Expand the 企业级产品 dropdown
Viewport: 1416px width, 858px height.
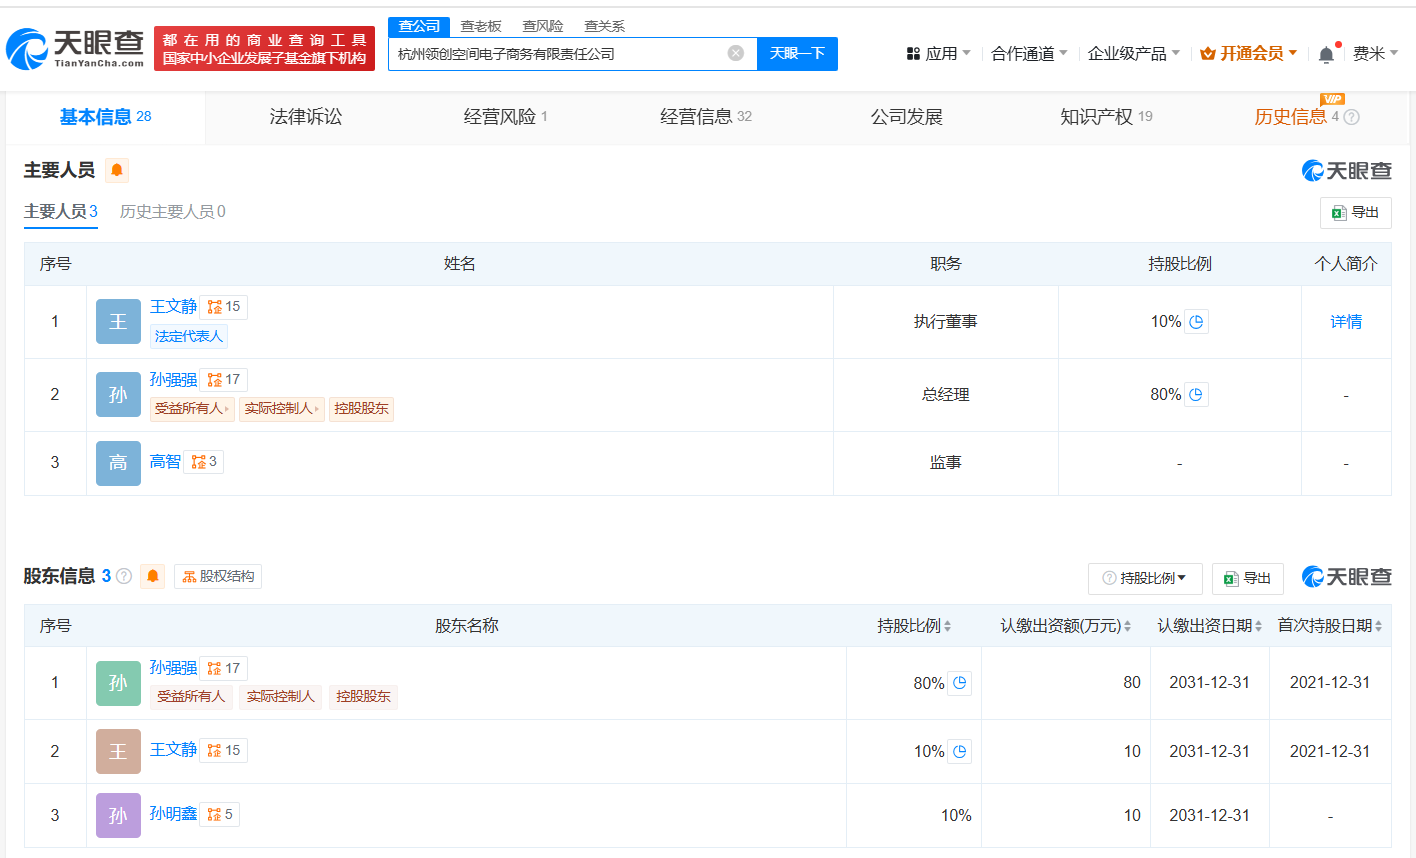tap(1134, 53)
